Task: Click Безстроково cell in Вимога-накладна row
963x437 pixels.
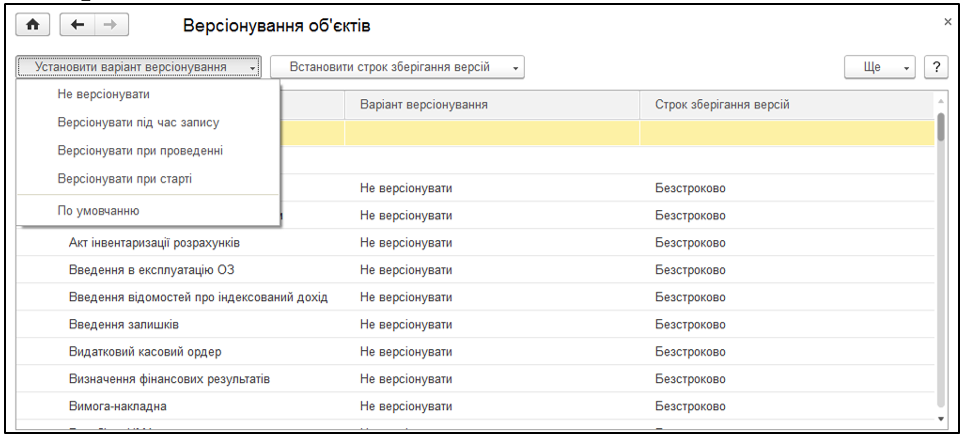Action: coord(690,406)
